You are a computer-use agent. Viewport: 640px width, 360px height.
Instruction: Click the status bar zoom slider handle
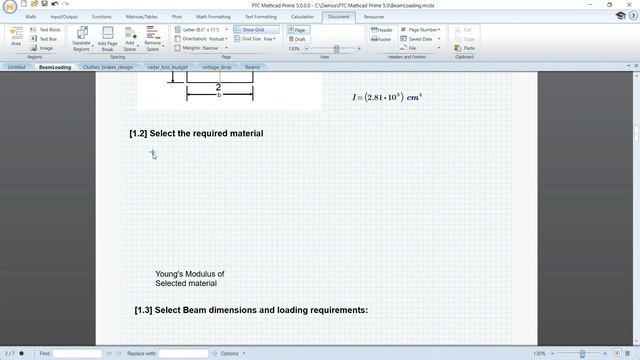tap(582, 353)
